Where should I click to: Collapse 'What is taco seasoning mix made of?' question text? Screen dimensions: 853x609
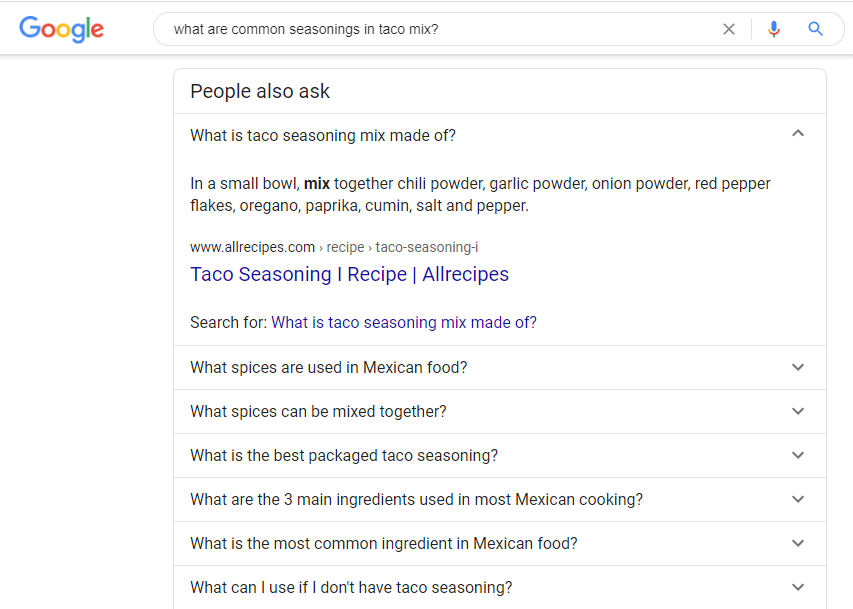click(322, 136)
